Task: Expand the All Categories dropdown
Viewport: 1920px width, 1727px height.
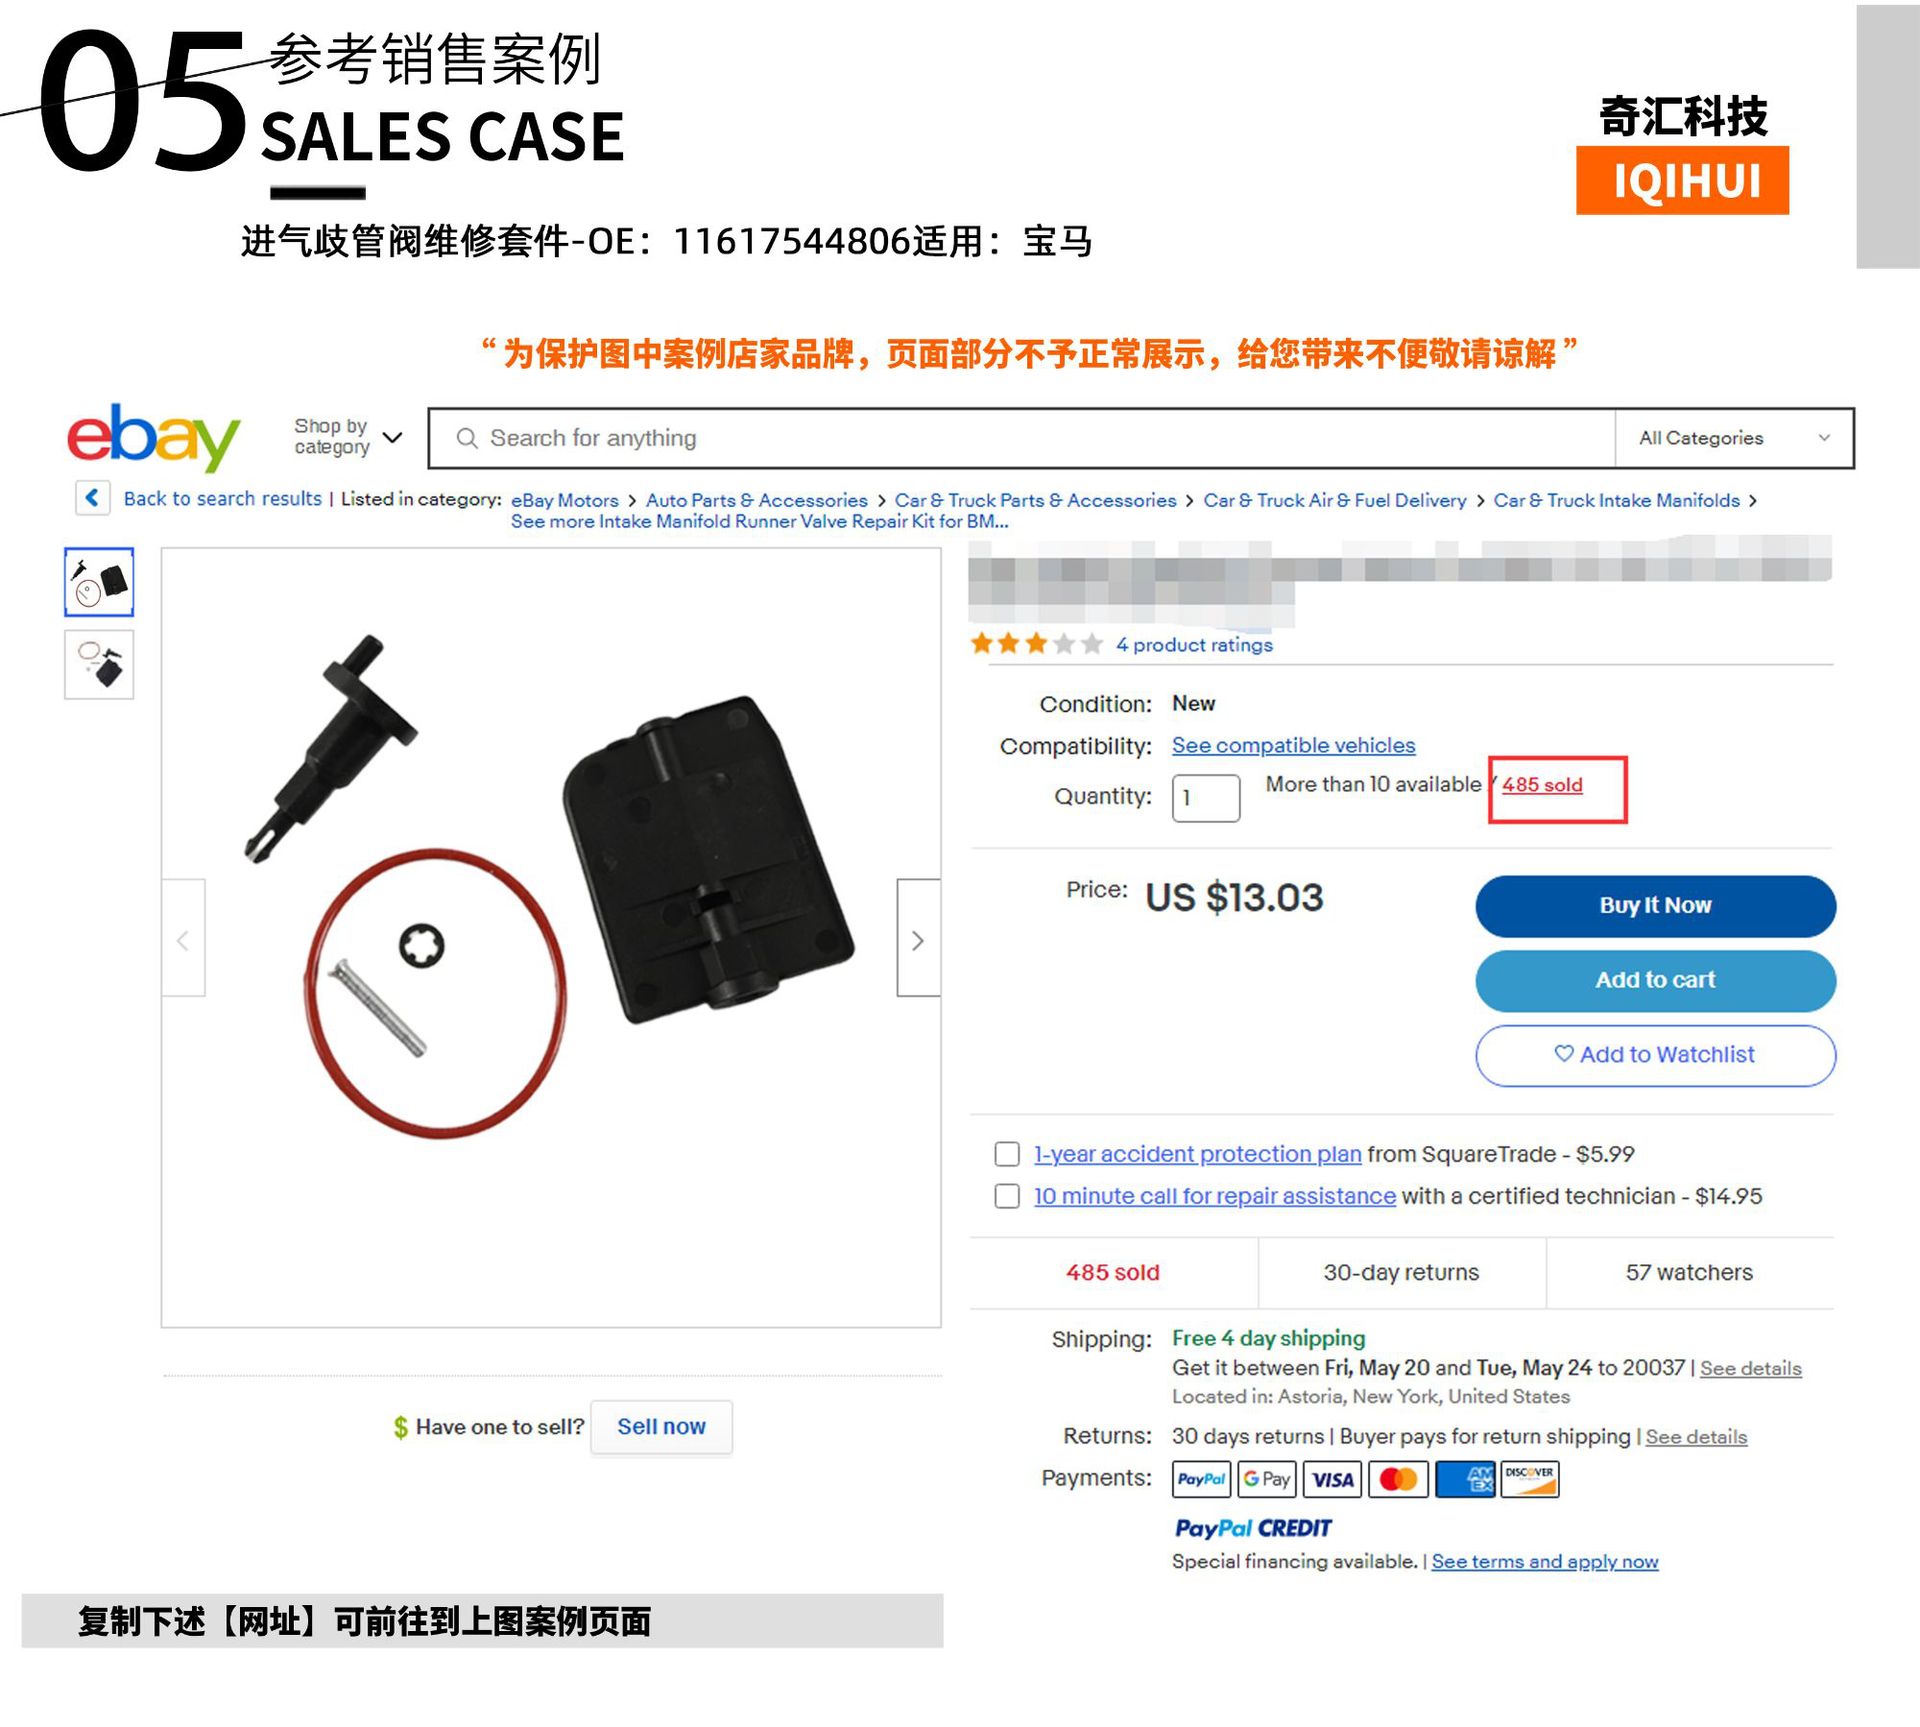Action: (x=1734, y=438)
